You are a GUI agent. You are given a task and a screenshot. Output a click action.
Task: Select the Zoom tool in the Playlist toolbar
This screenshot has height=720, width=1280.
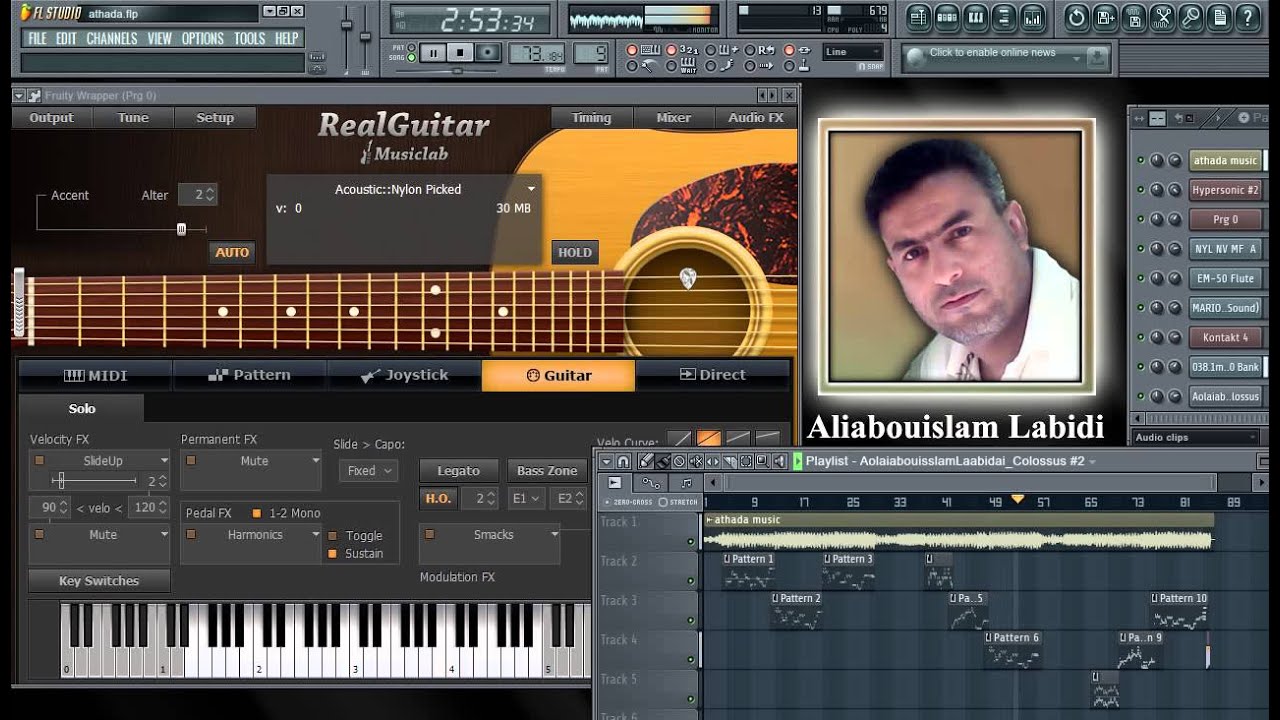point(763,461)
